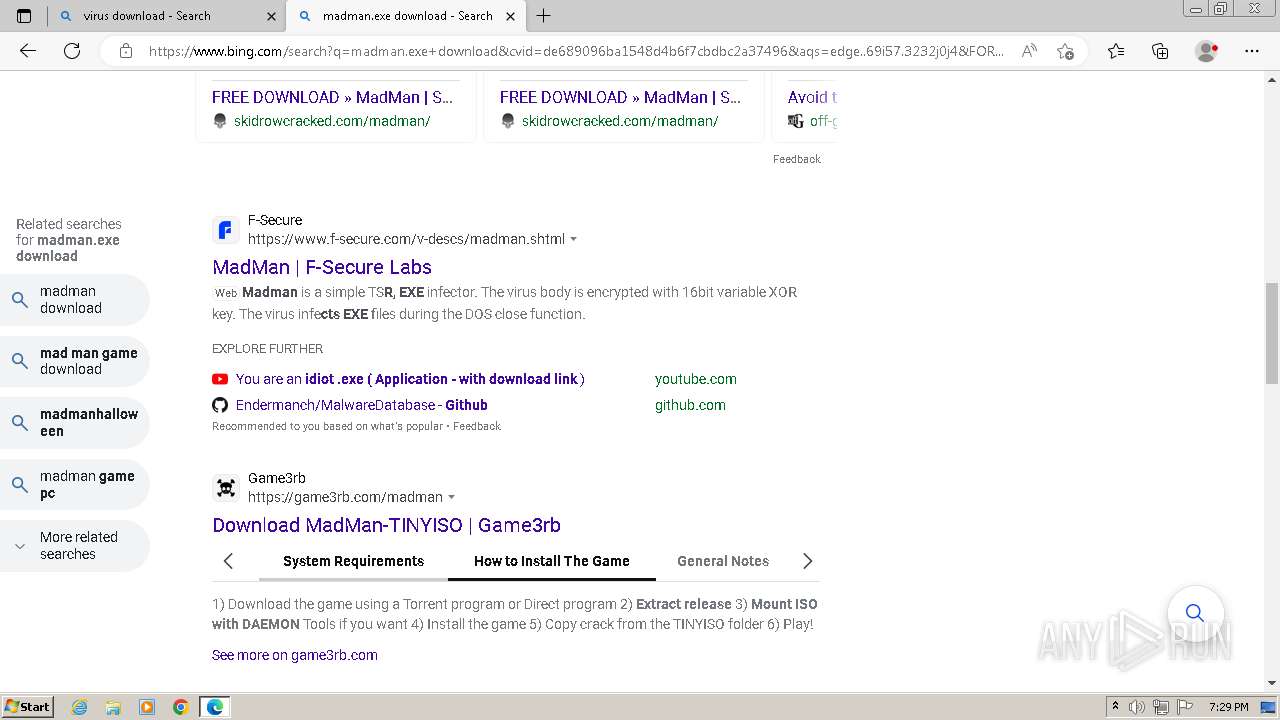Open second 'FREE DOWNLOAD » MadMan' card
The width and height of the screenshot is (1280, 720).
click(621, 97)
